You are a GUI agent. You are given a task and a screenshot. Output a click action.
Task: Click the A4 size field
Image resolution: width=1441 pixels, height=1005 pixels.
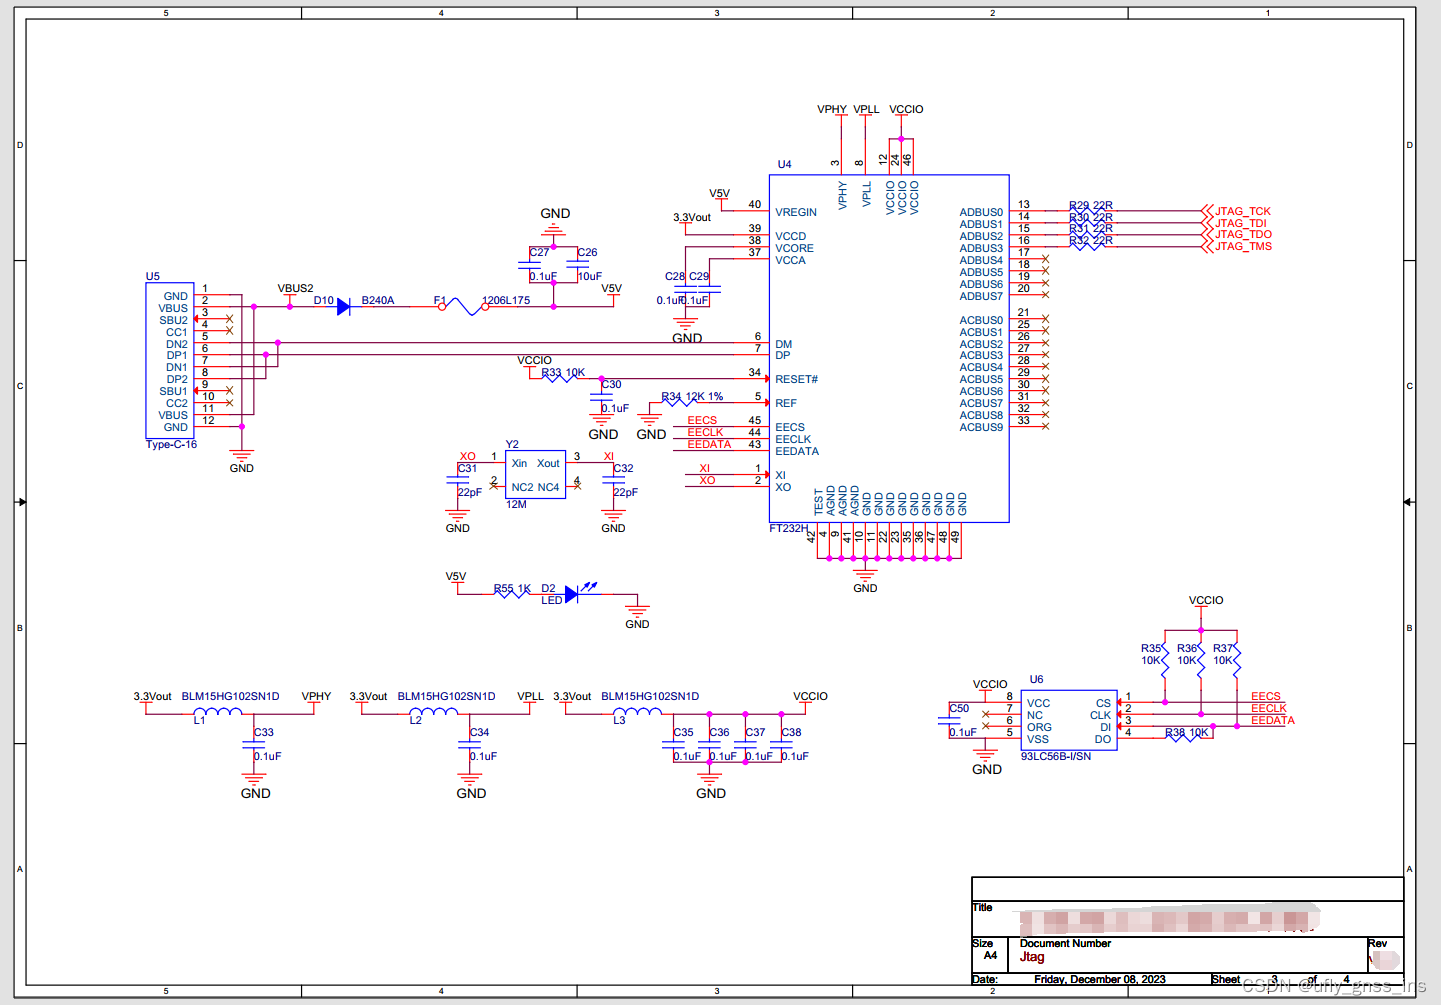pyautogui.click(x=990, y=955)
